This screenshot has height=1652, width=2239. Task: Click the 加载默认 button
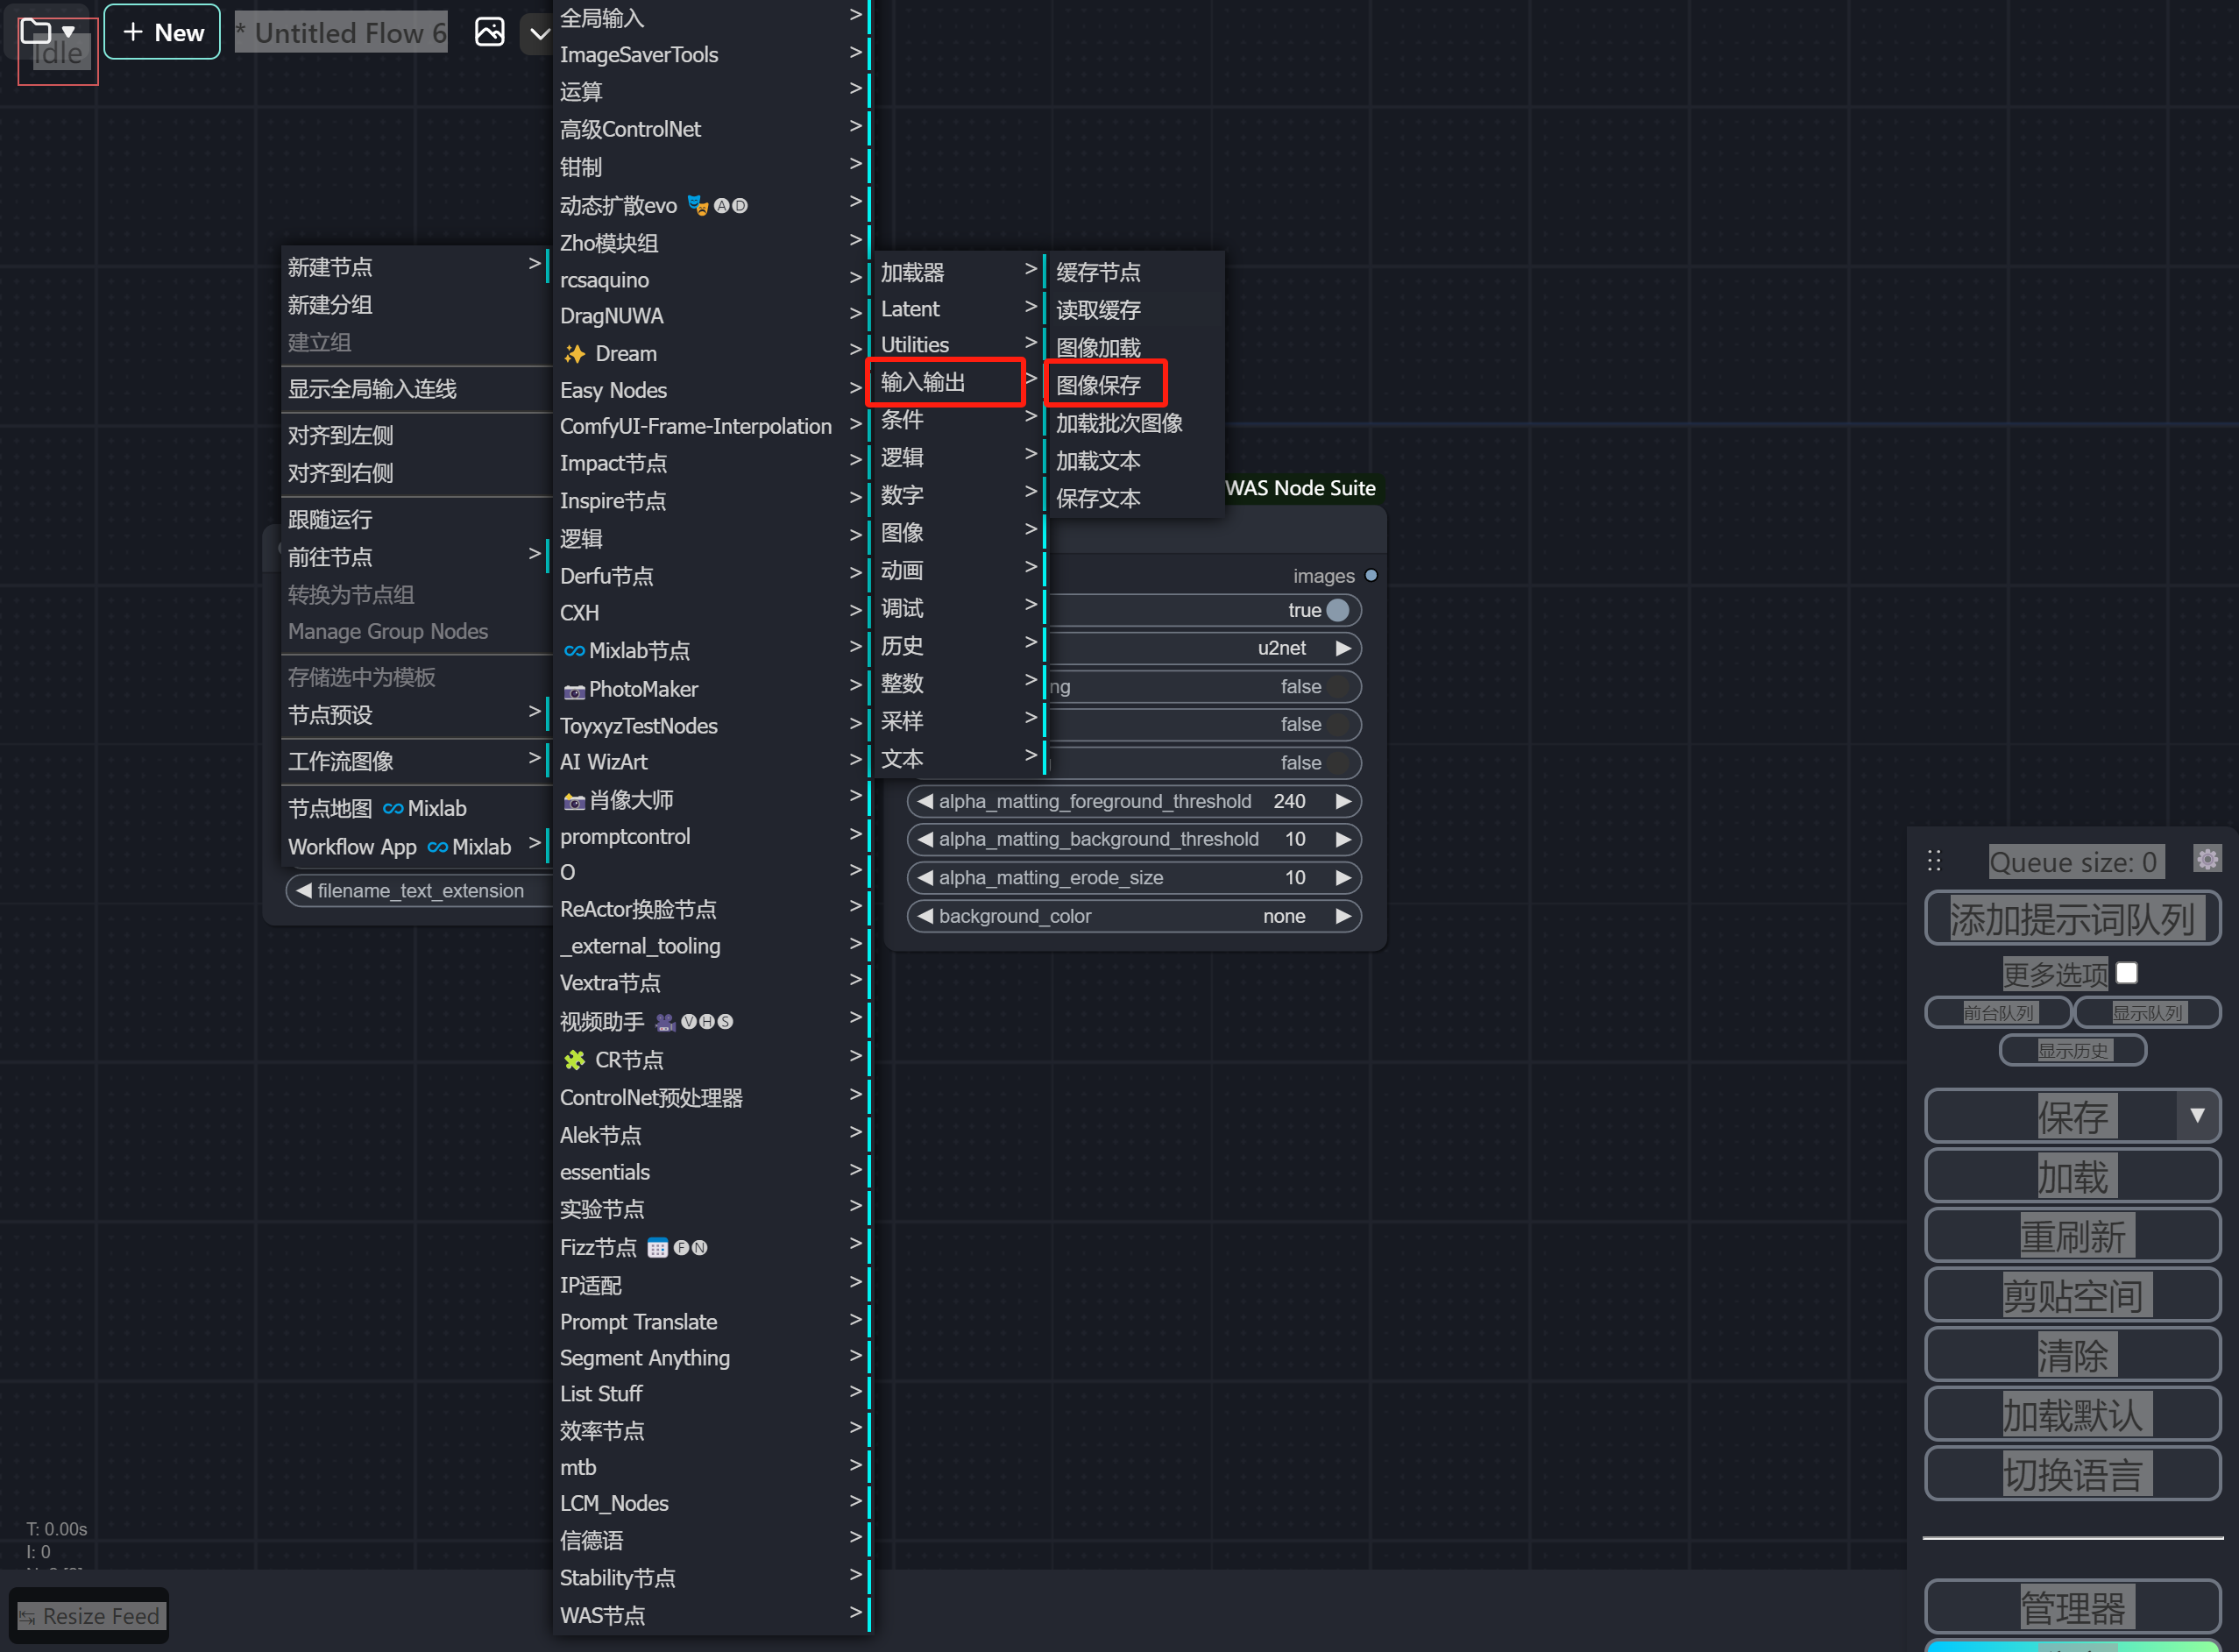pyautogui.click(x=2072, y=1414)
